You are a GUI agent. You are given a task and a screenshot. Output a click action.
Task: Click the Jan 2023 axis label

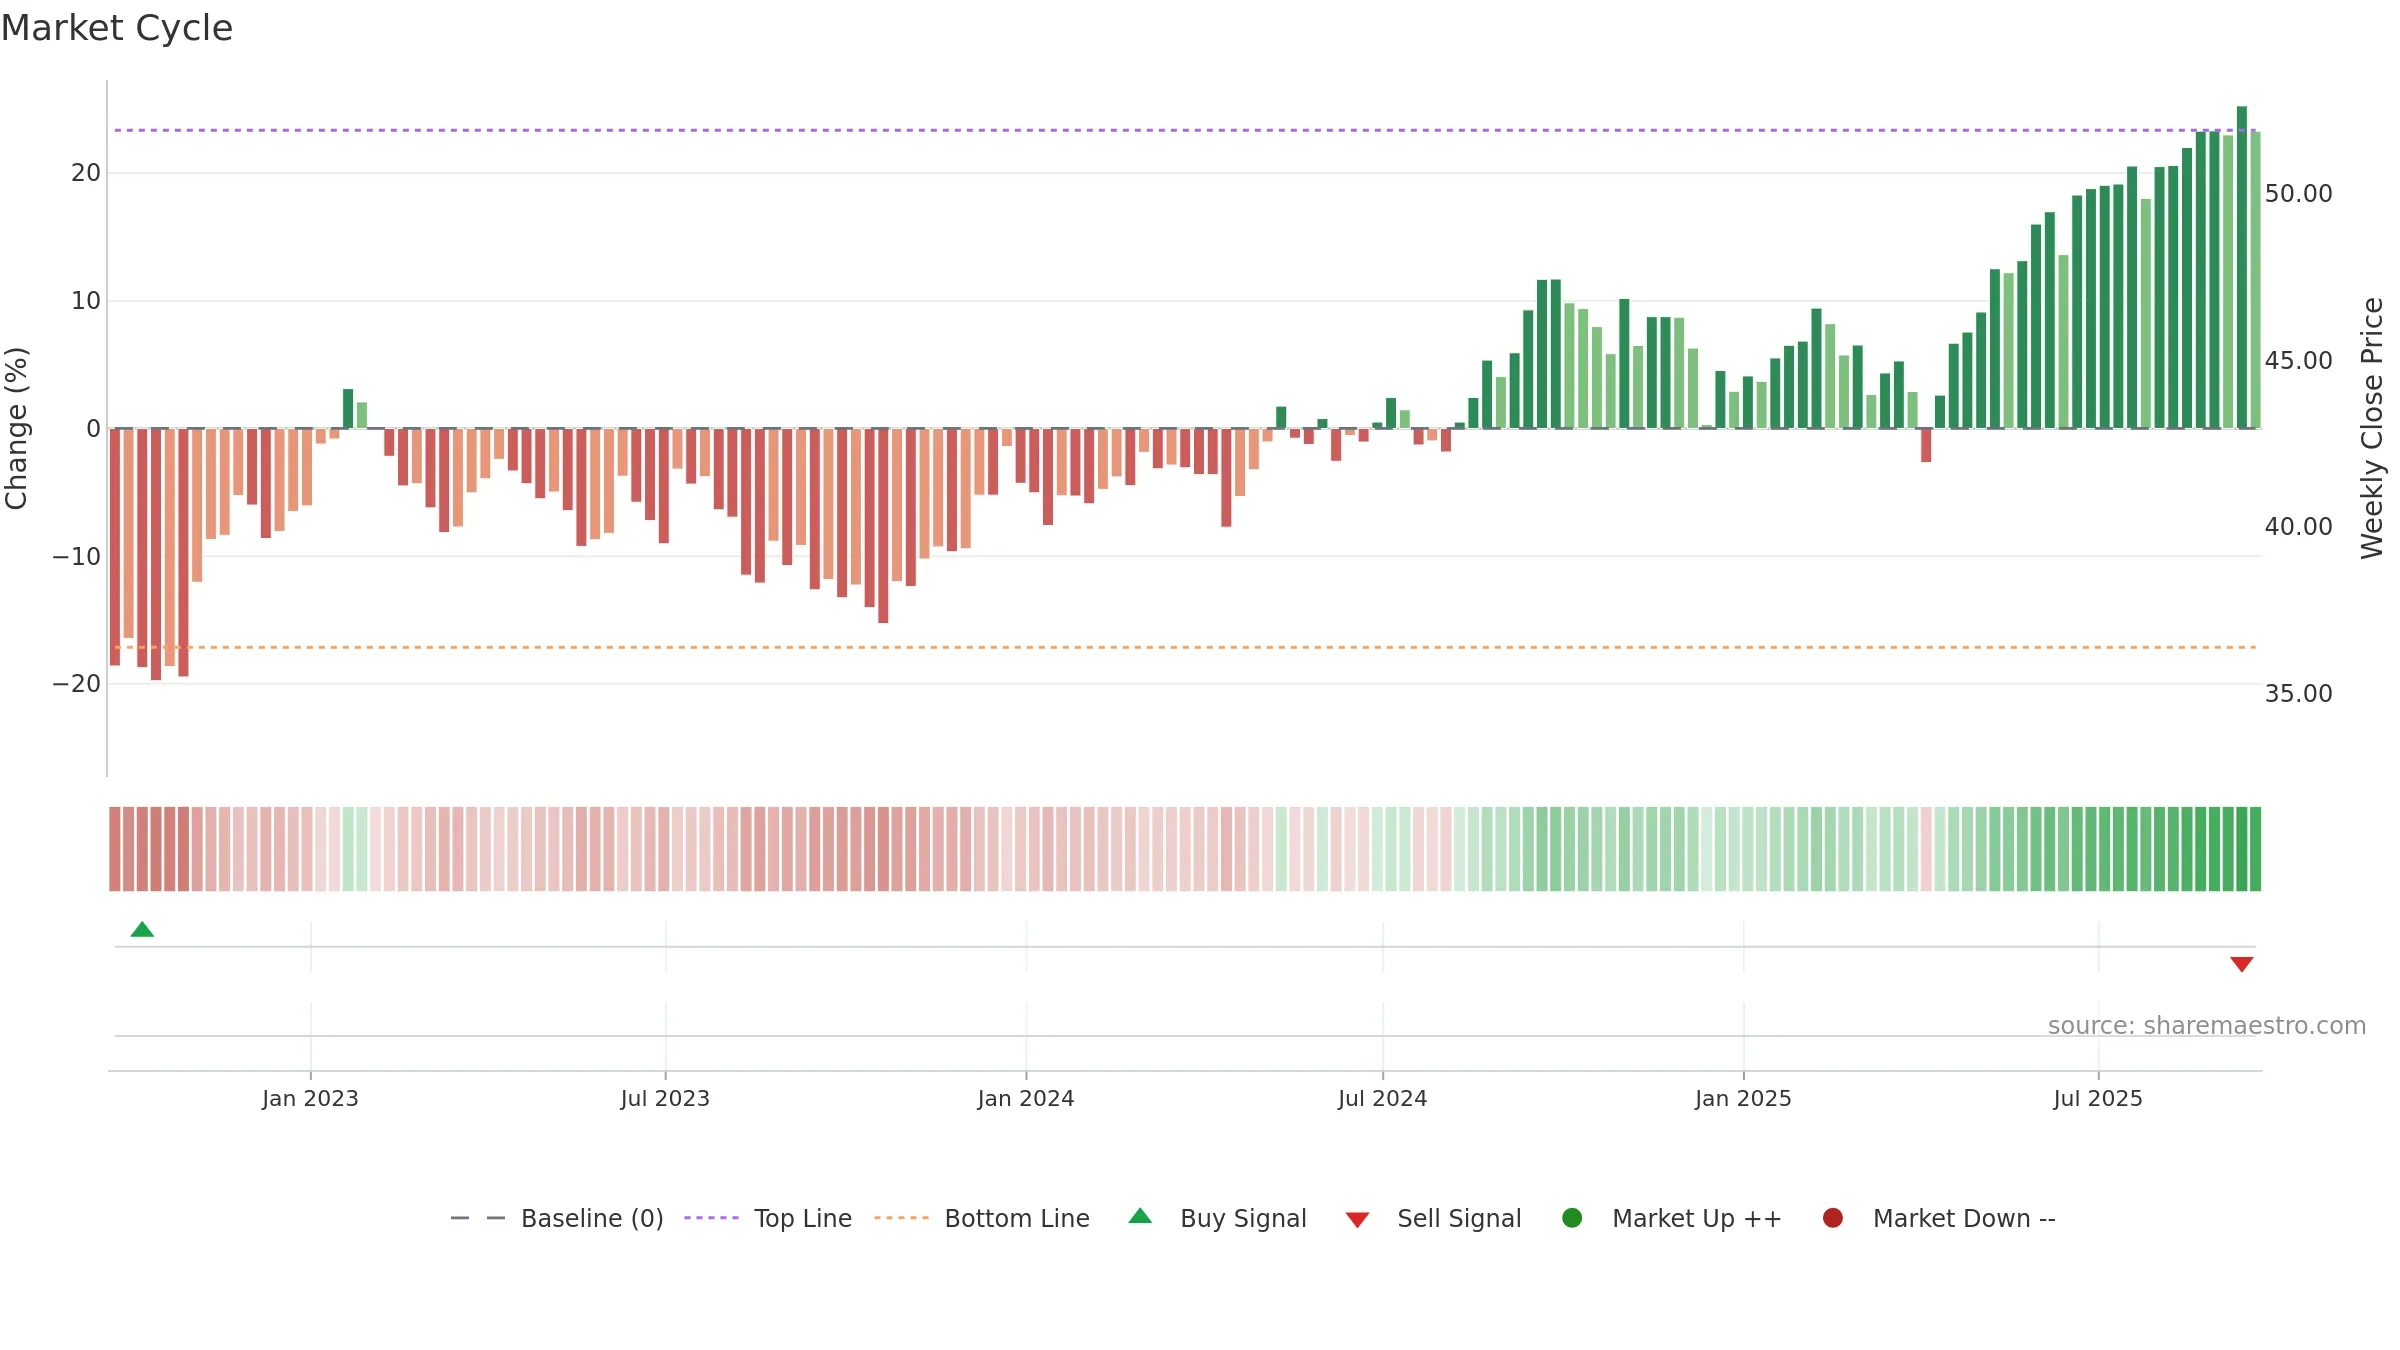pos(310,1098)
